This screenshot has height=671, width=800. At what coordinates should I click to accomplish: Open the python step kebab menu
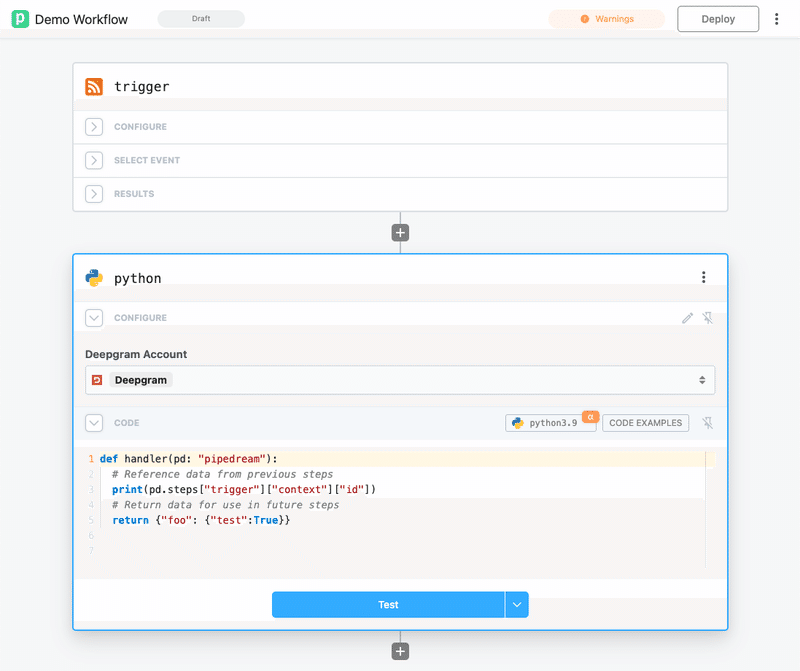pyautogui.click(x=704, y=277)
